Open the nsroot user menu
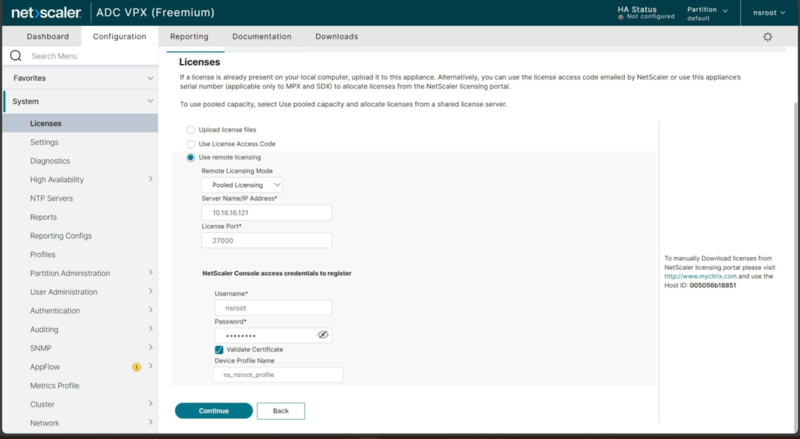This screenshot has height=439, width=800. click(x=769, y=13)
